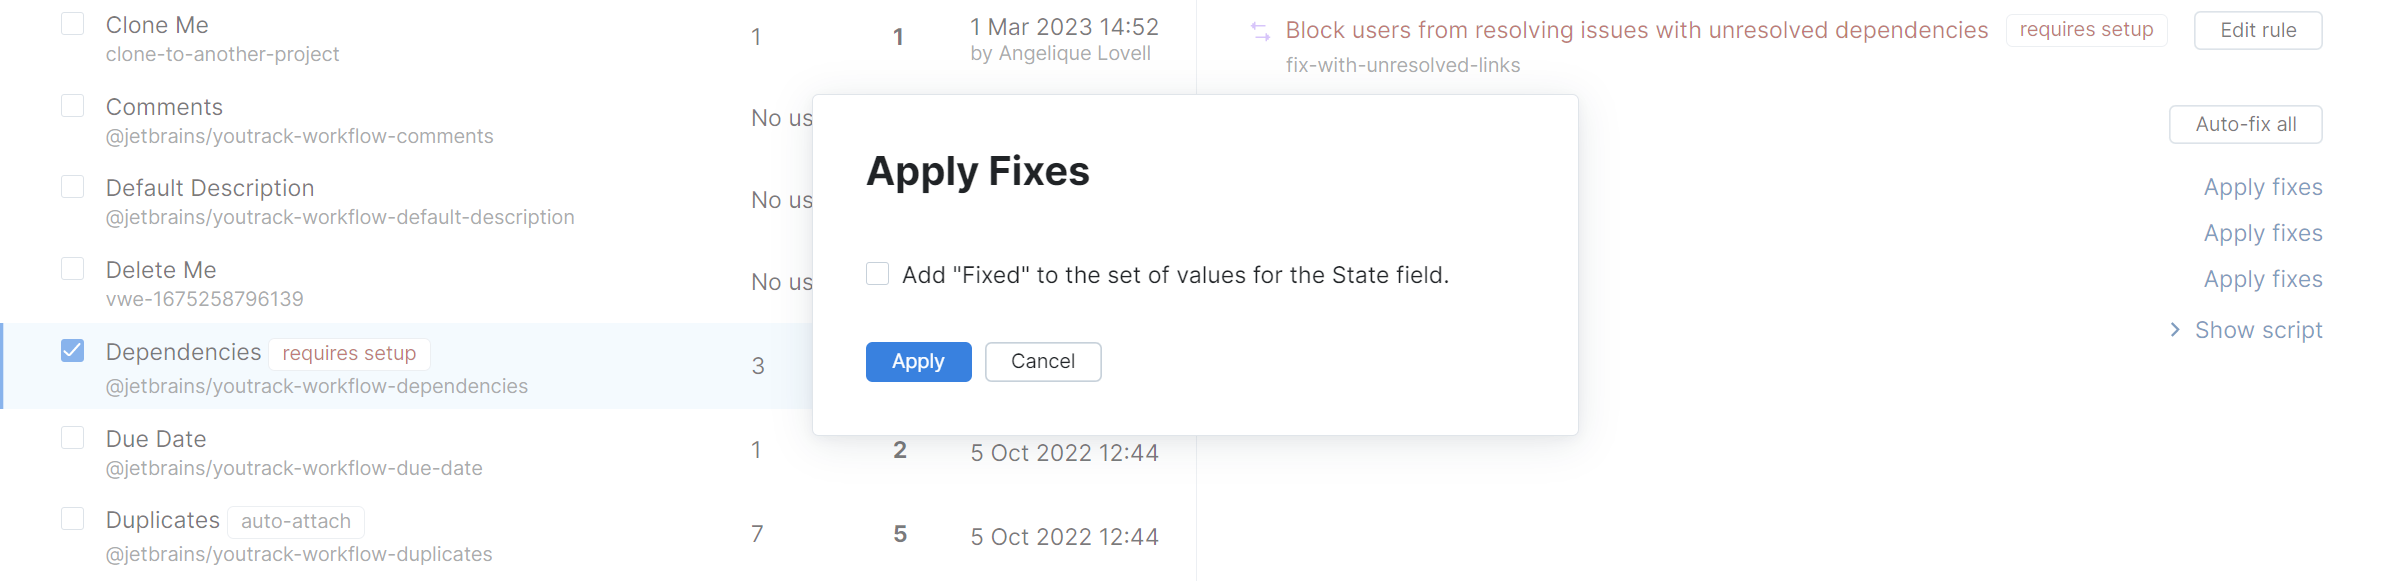Screen dimensions: 2389x581
Task: Click the Edit rule button
Action: (2257, 29)
